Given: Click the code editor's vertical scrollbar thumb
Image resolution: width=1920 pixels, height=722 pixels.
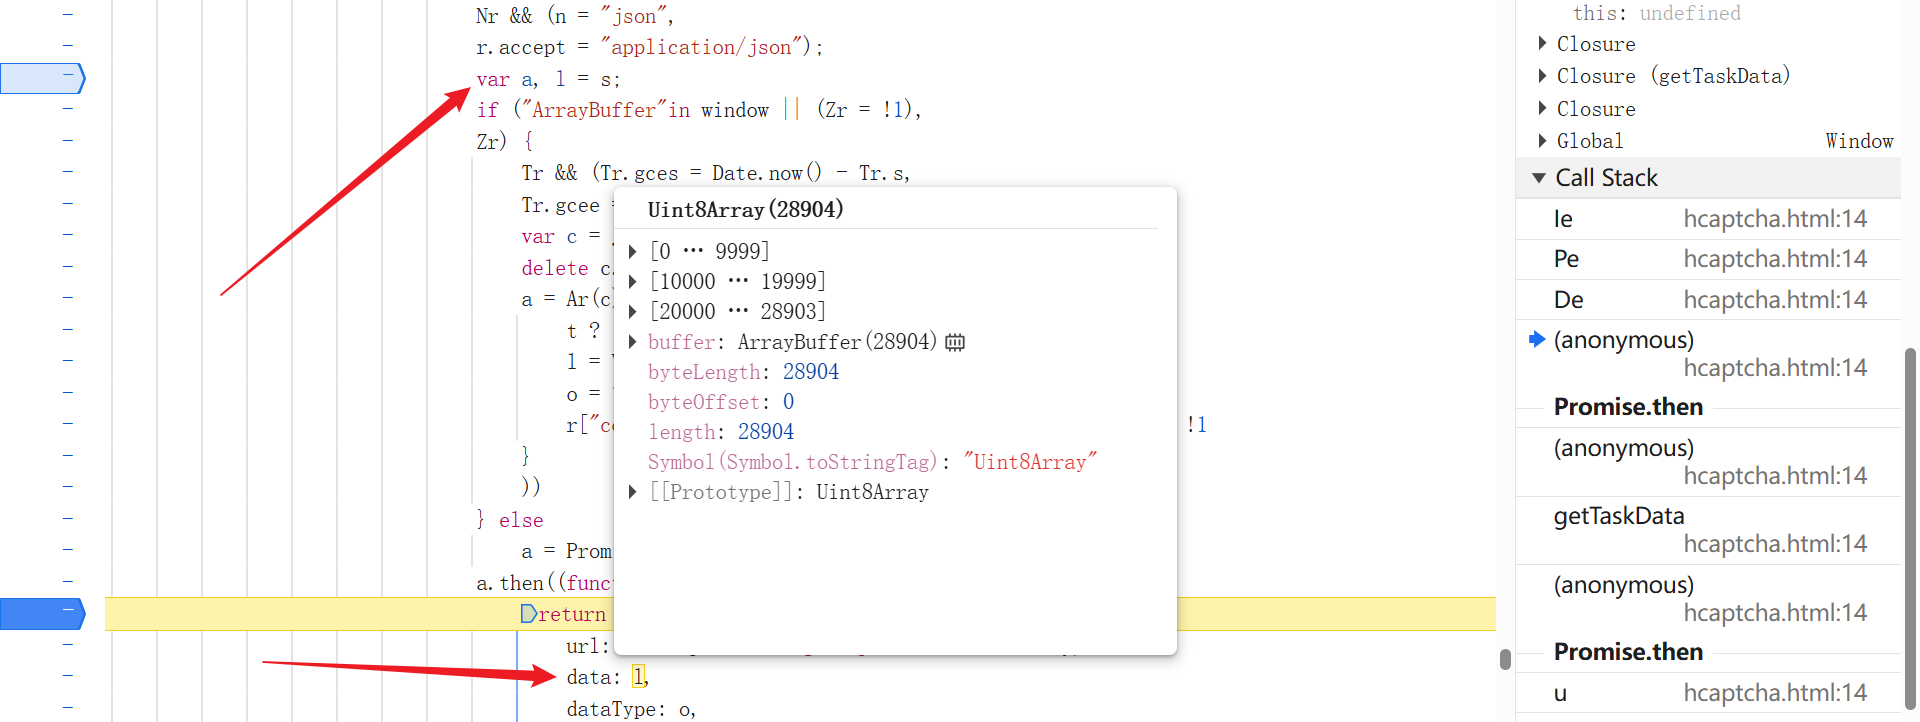Looking at the screenshot, I should coord(1505,659).
